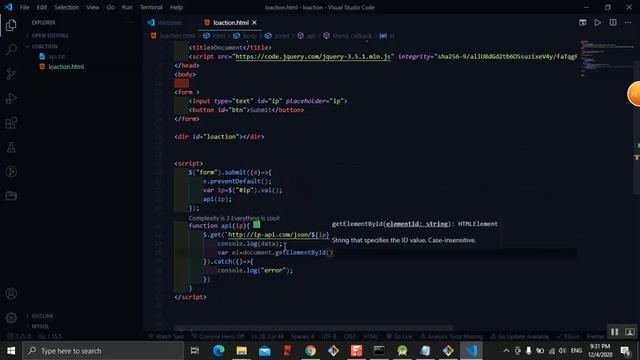
Task: Open the Windows Start menu
Action: (x=11, y=351)
